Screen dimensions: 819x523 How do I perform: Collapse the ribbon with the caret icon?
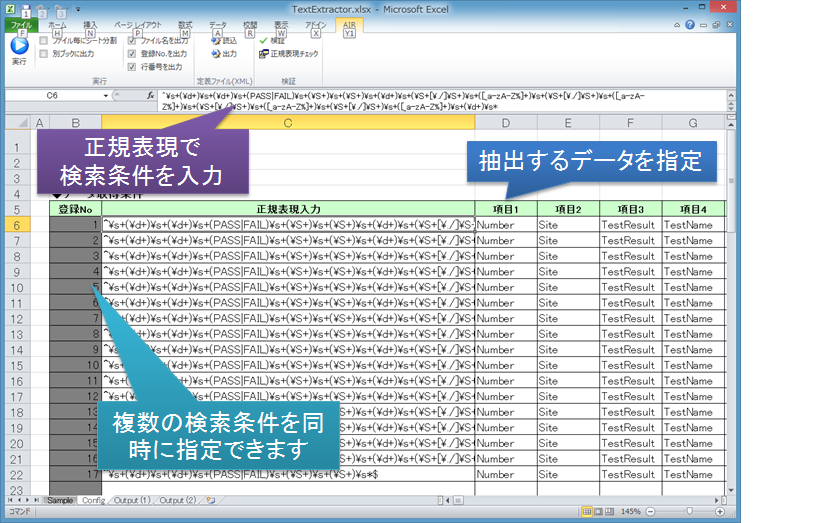point(677,25)
